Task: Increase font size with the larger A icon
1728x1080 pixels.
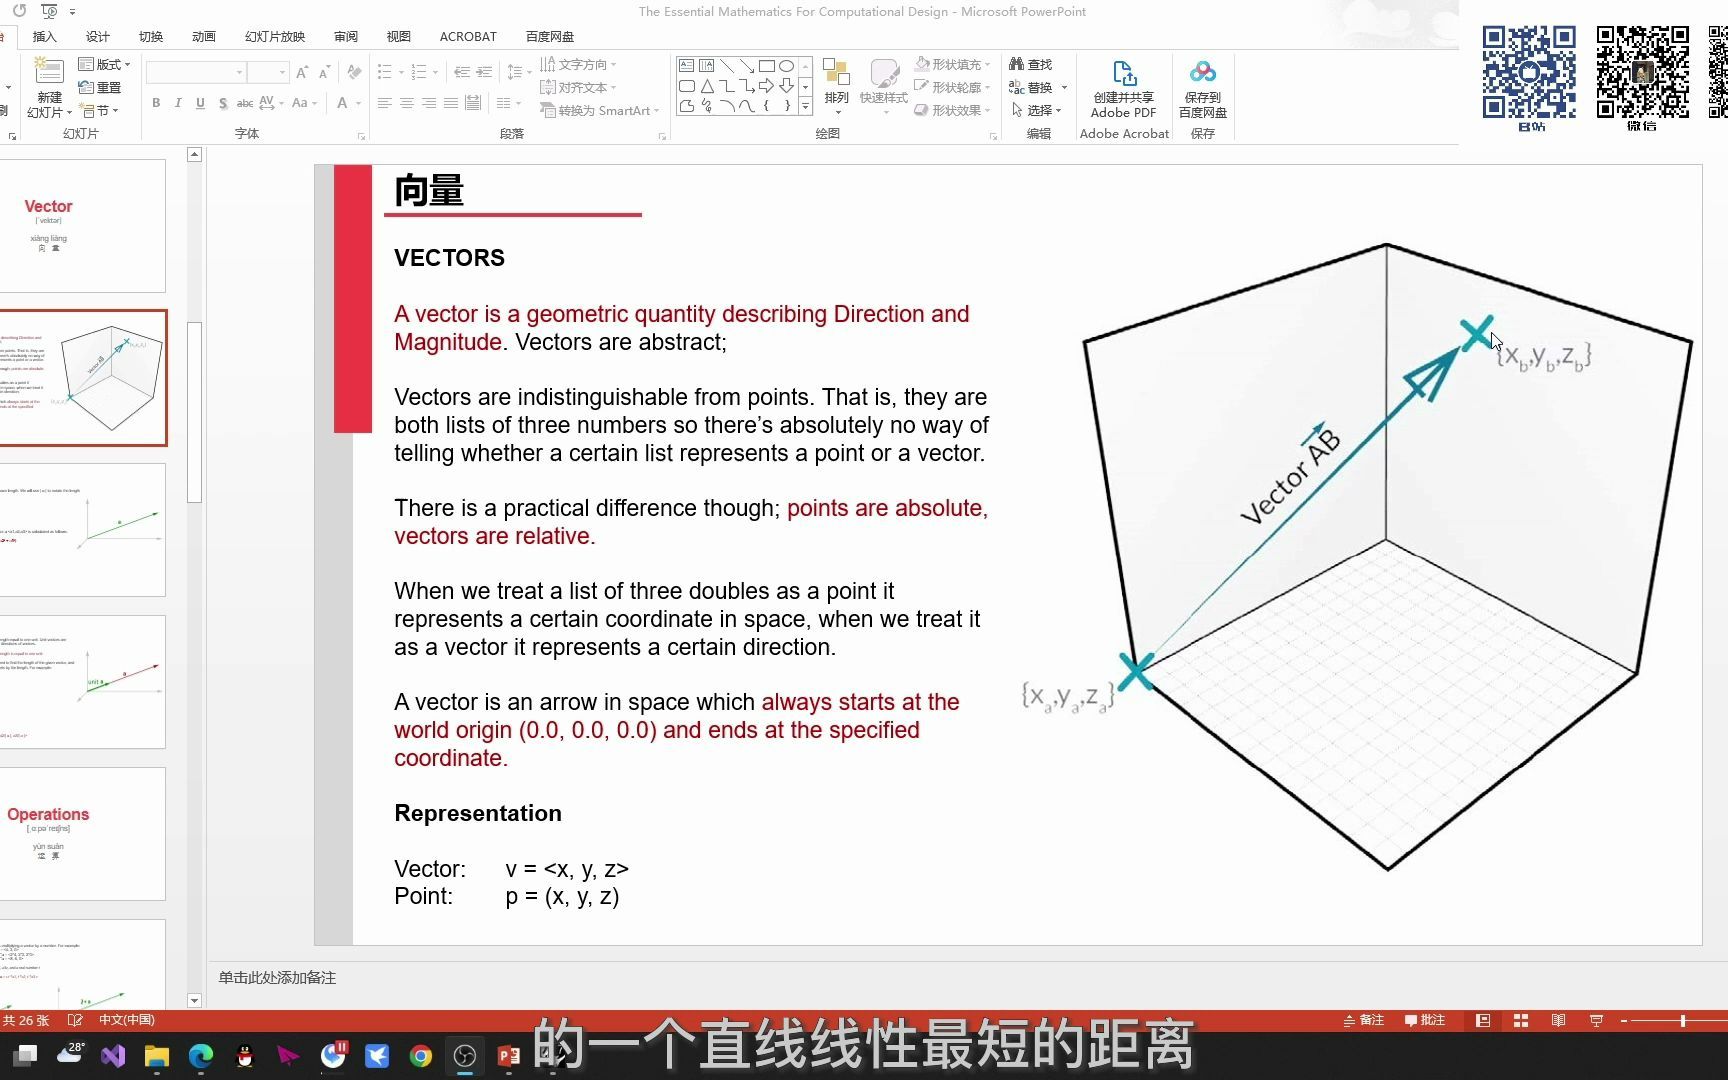Action: 302,72
